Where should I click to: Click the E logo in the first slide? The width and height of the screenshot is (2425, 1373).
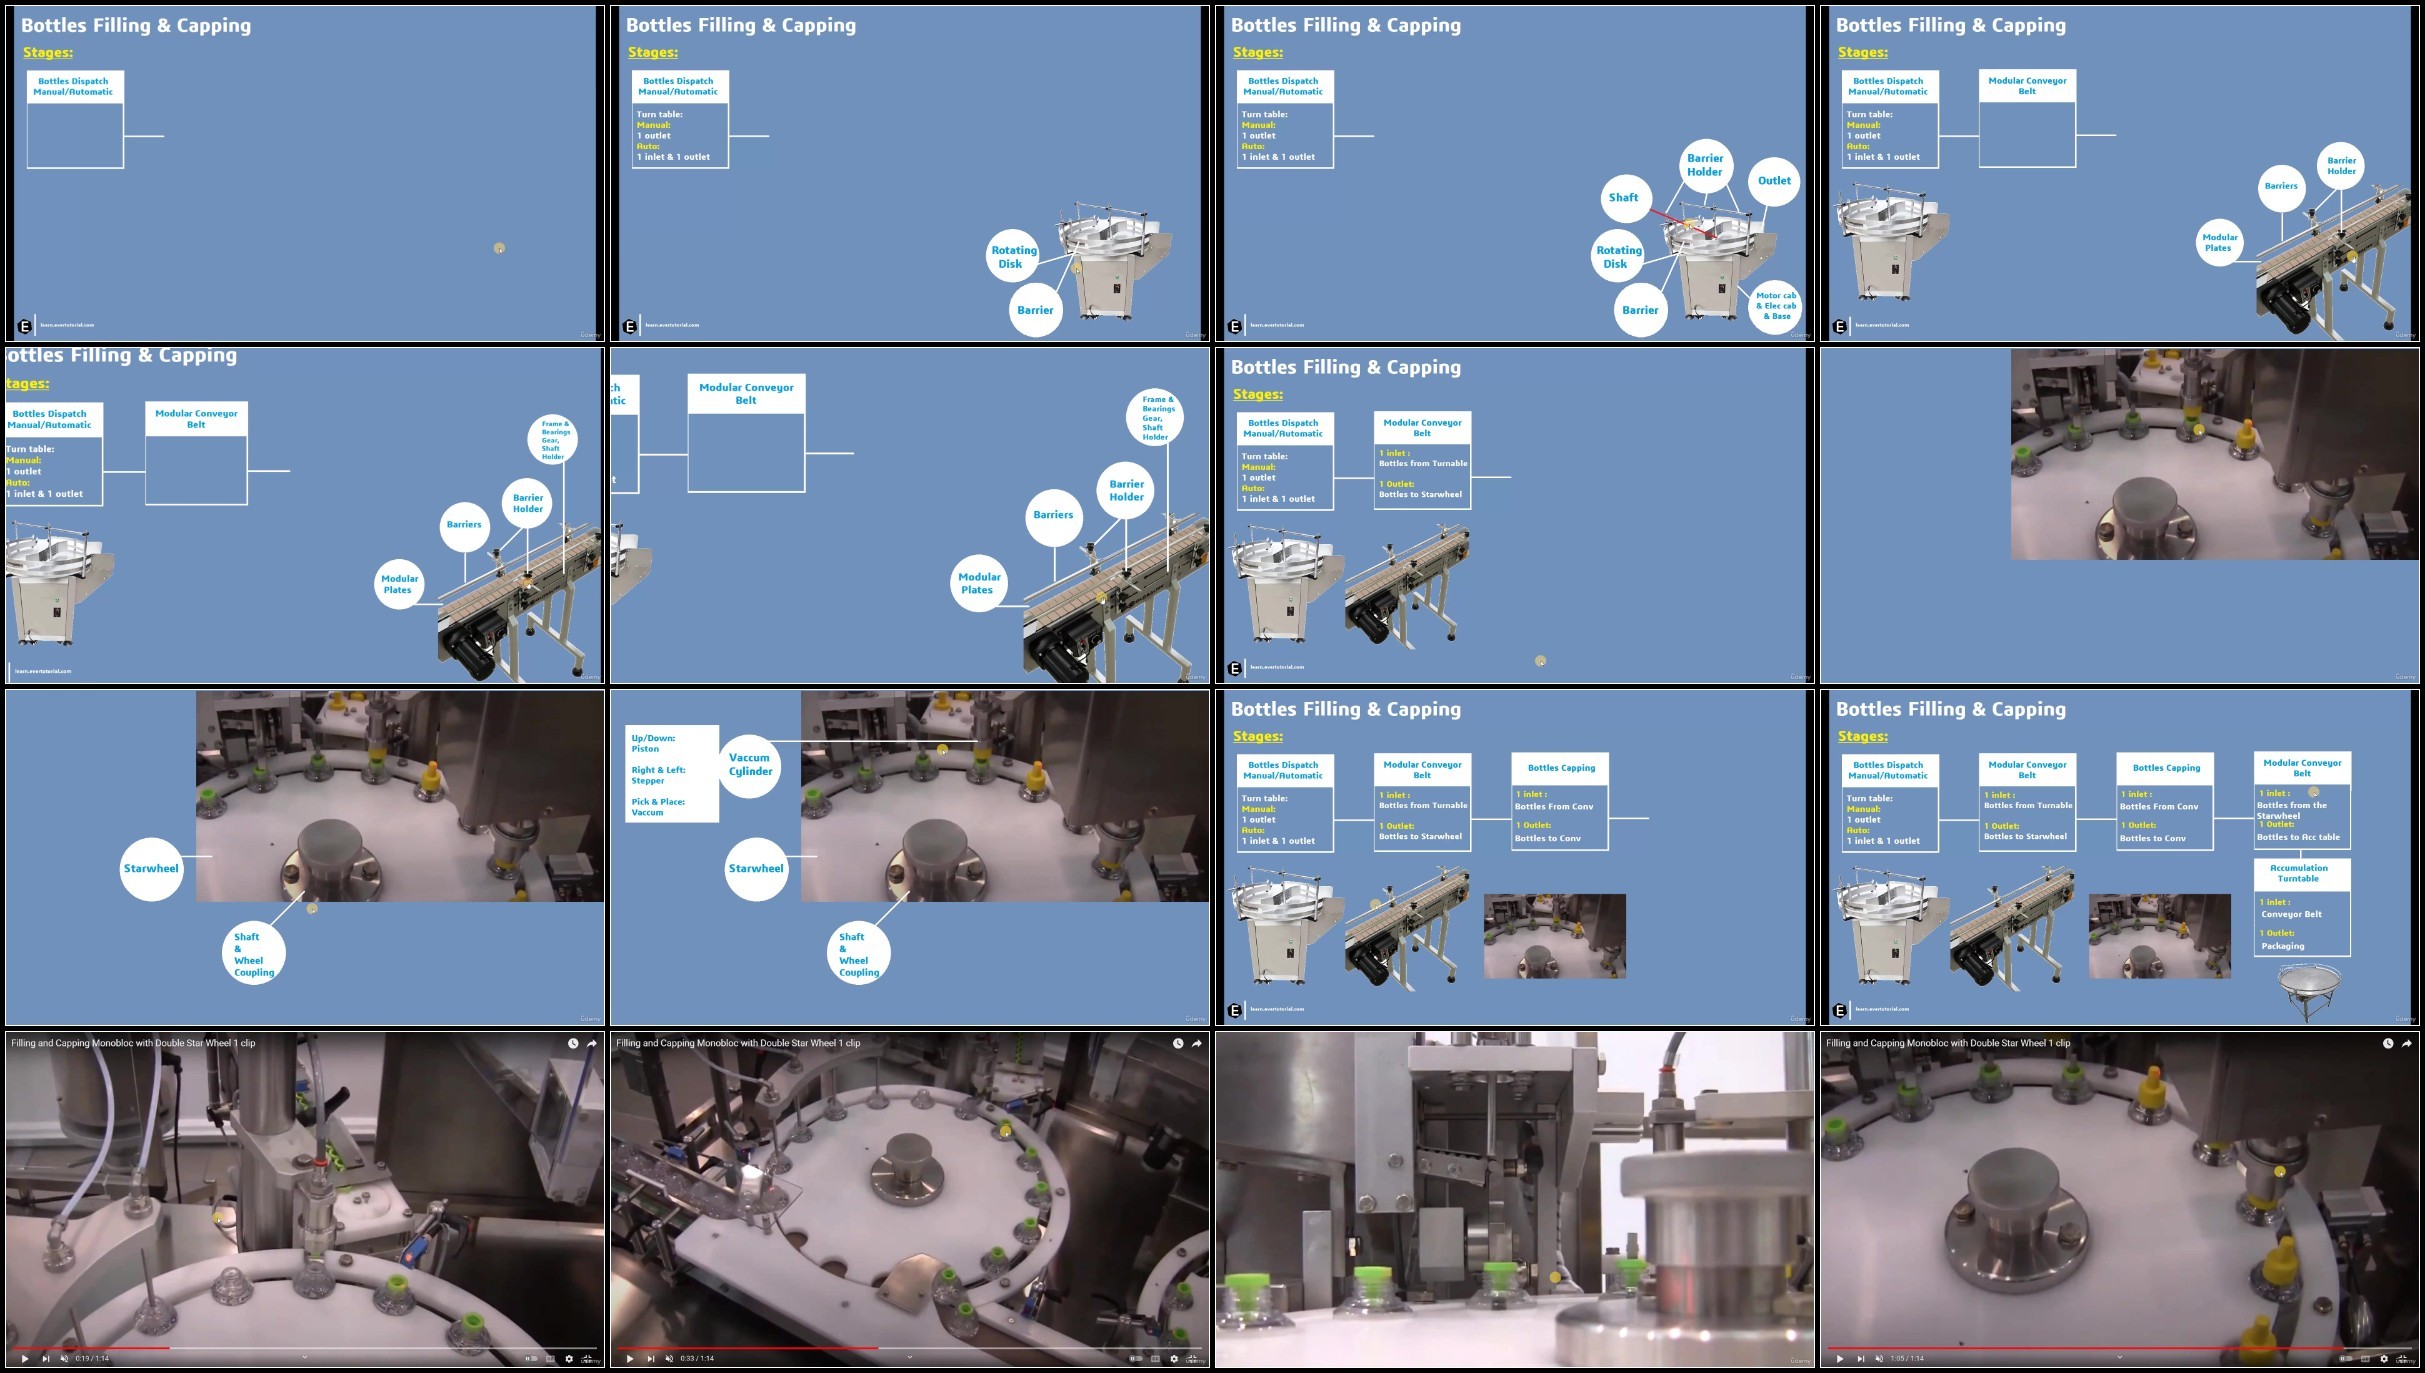click(x=25, y=326)
